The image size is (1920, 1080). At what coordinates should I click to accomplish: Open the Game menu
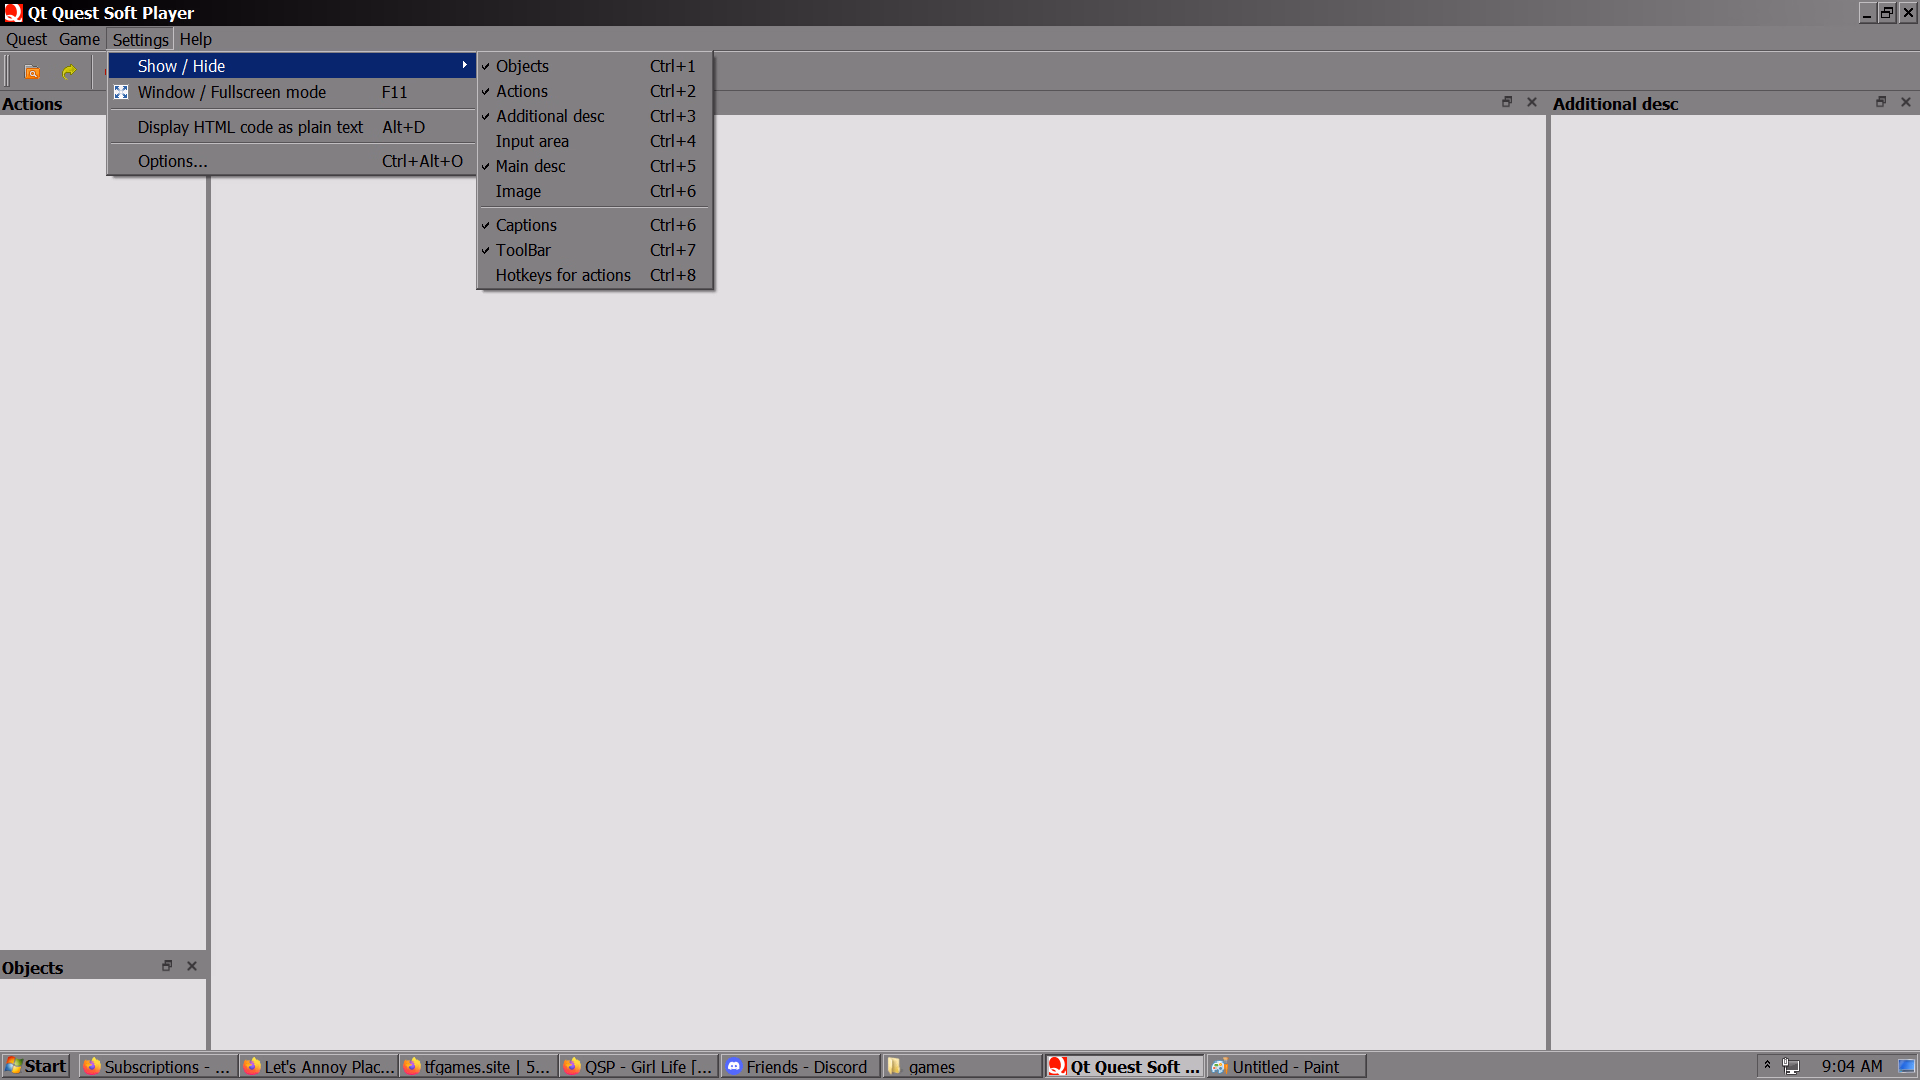point(79,39)
